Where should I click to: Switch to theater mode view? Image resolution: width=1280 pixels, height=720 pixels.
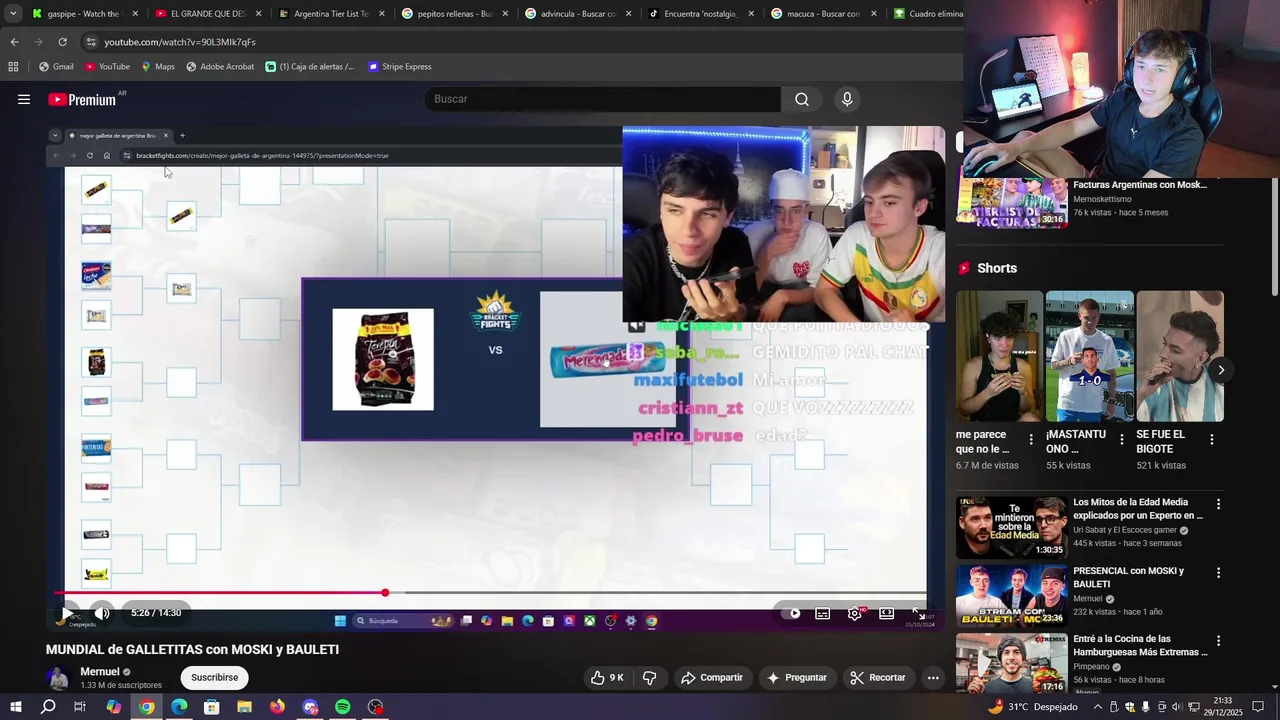886,613
